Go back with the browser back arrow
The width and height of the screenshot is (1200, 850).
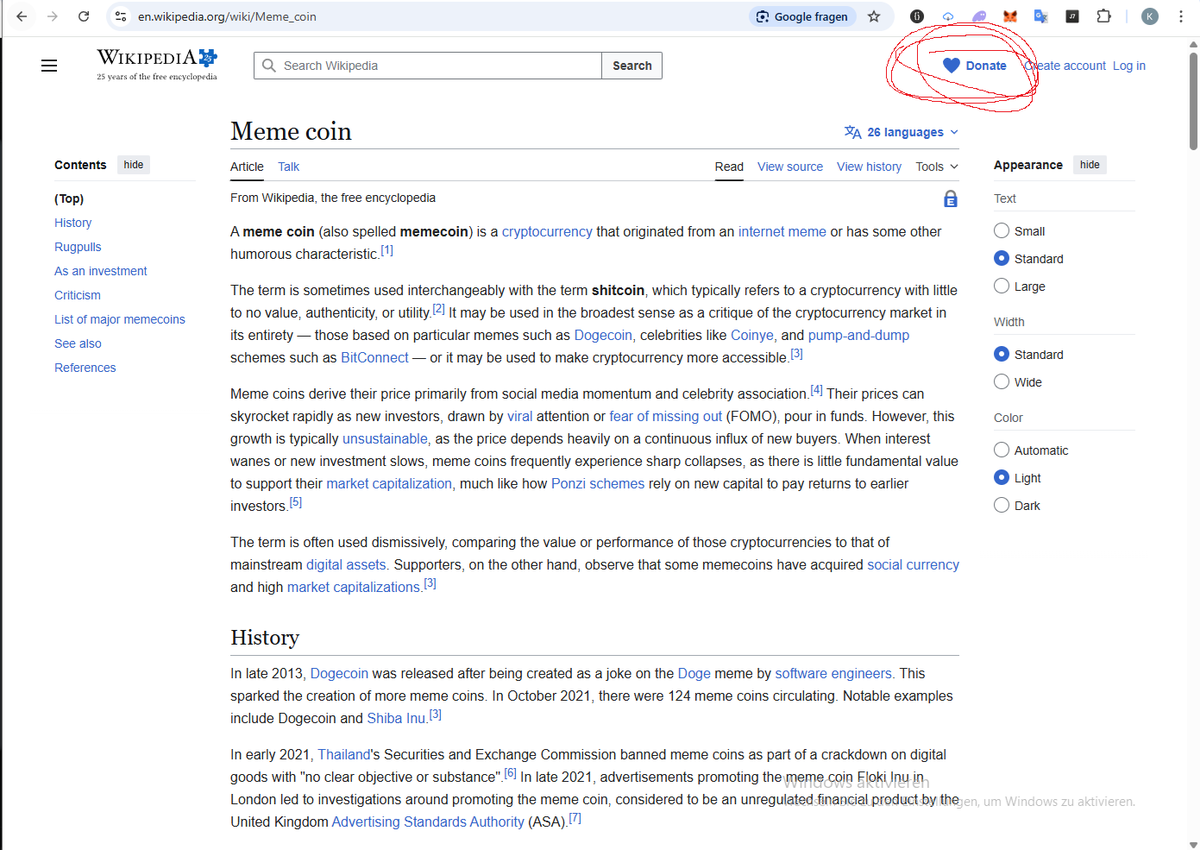click(x=22, y=16)
